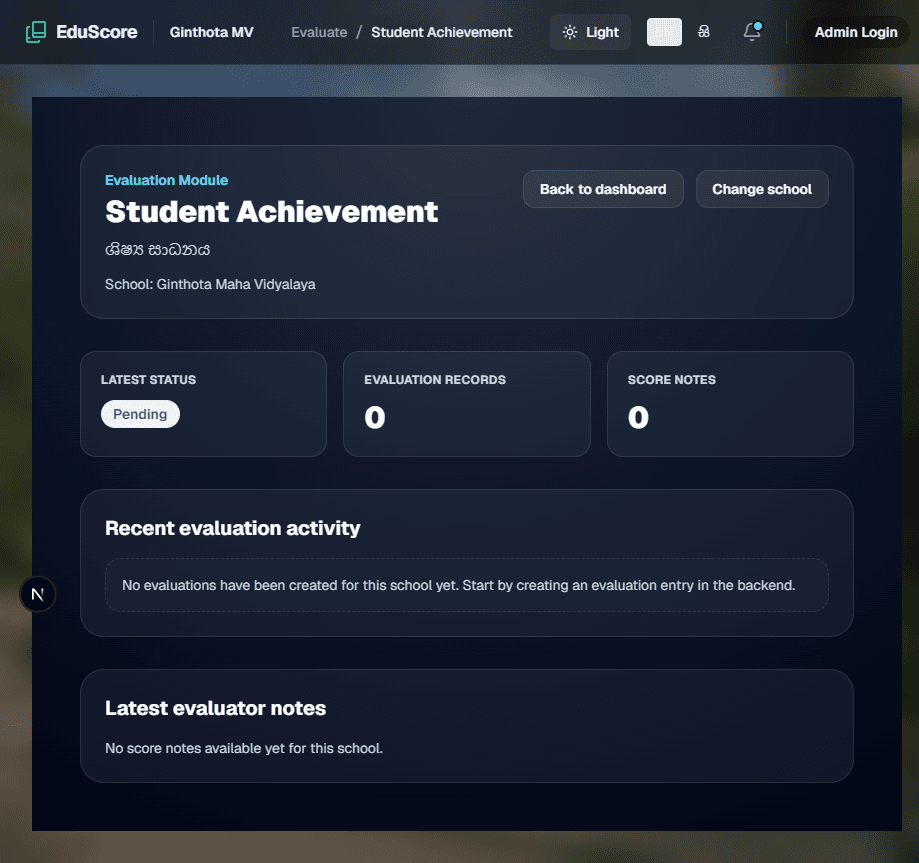Click the zero under Evaluation Records
The height and width of the screenshot is (863, 919).
pos(375,417)
